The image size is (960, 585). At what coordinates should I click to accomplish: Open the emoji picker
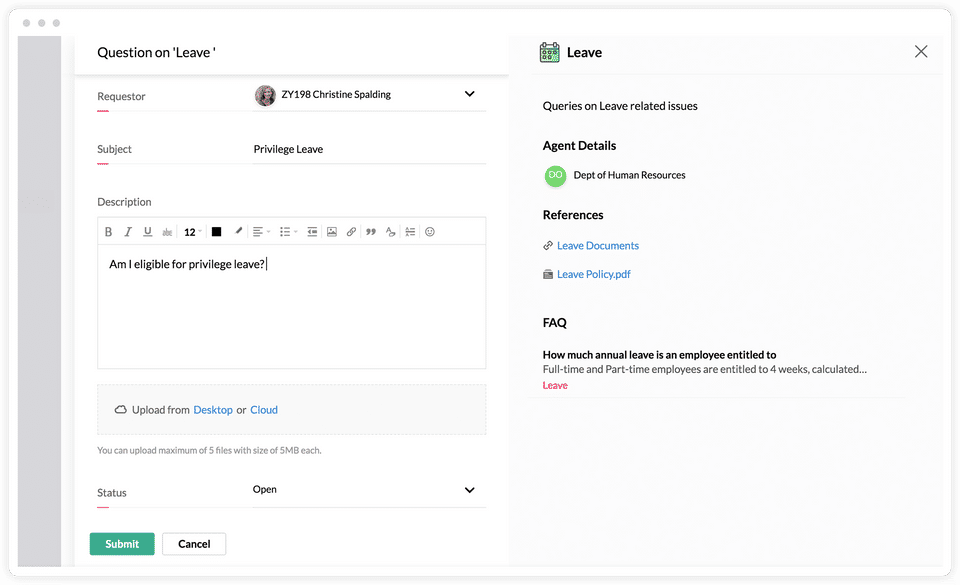[x=430, y=232]
